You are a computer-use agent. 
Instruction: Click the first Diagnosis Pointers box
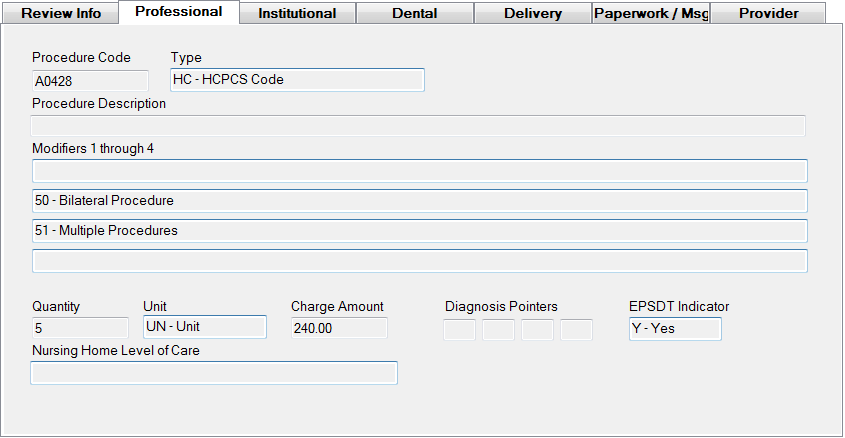(x=459, y=329)
